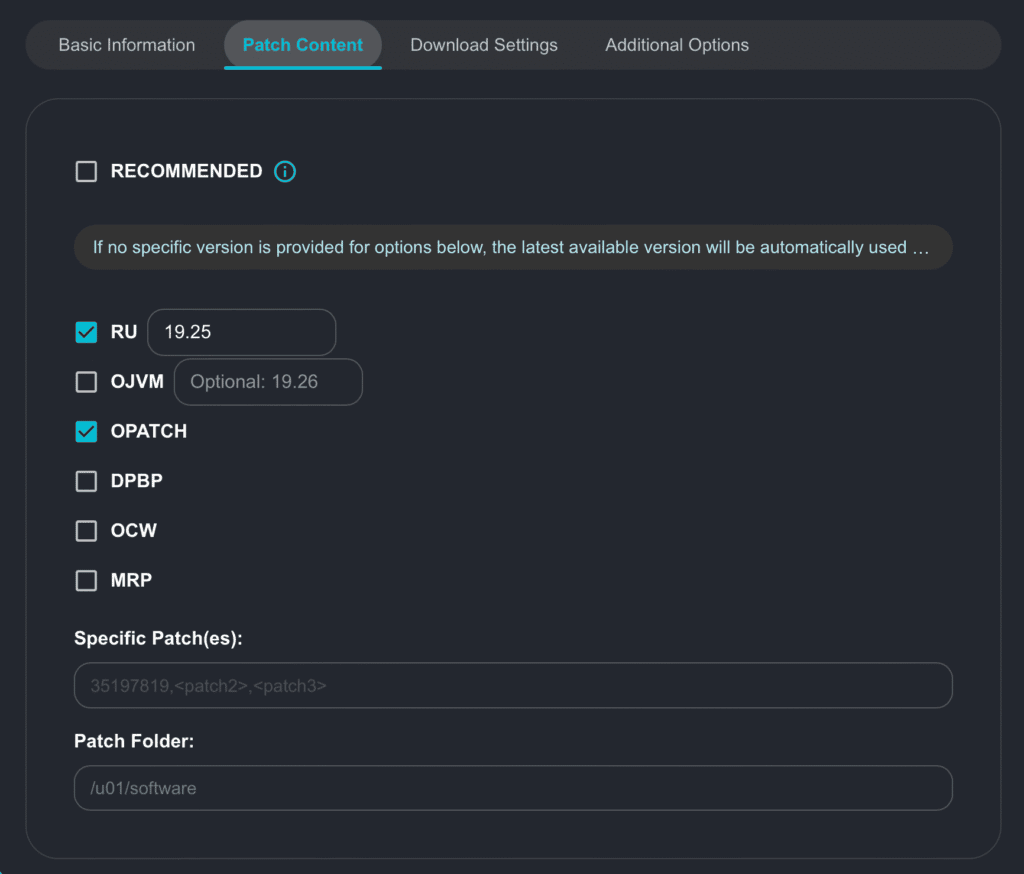Uncheck the RU checkbox

click(x=87, y=332)
